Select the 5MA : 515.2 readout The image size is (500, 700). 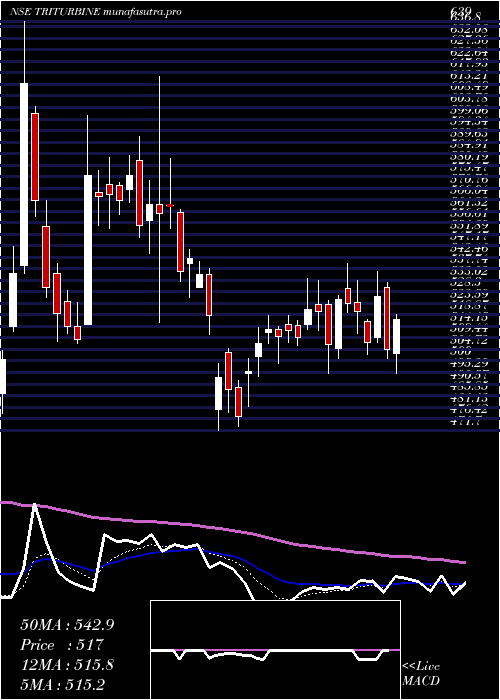coord(62,684)
